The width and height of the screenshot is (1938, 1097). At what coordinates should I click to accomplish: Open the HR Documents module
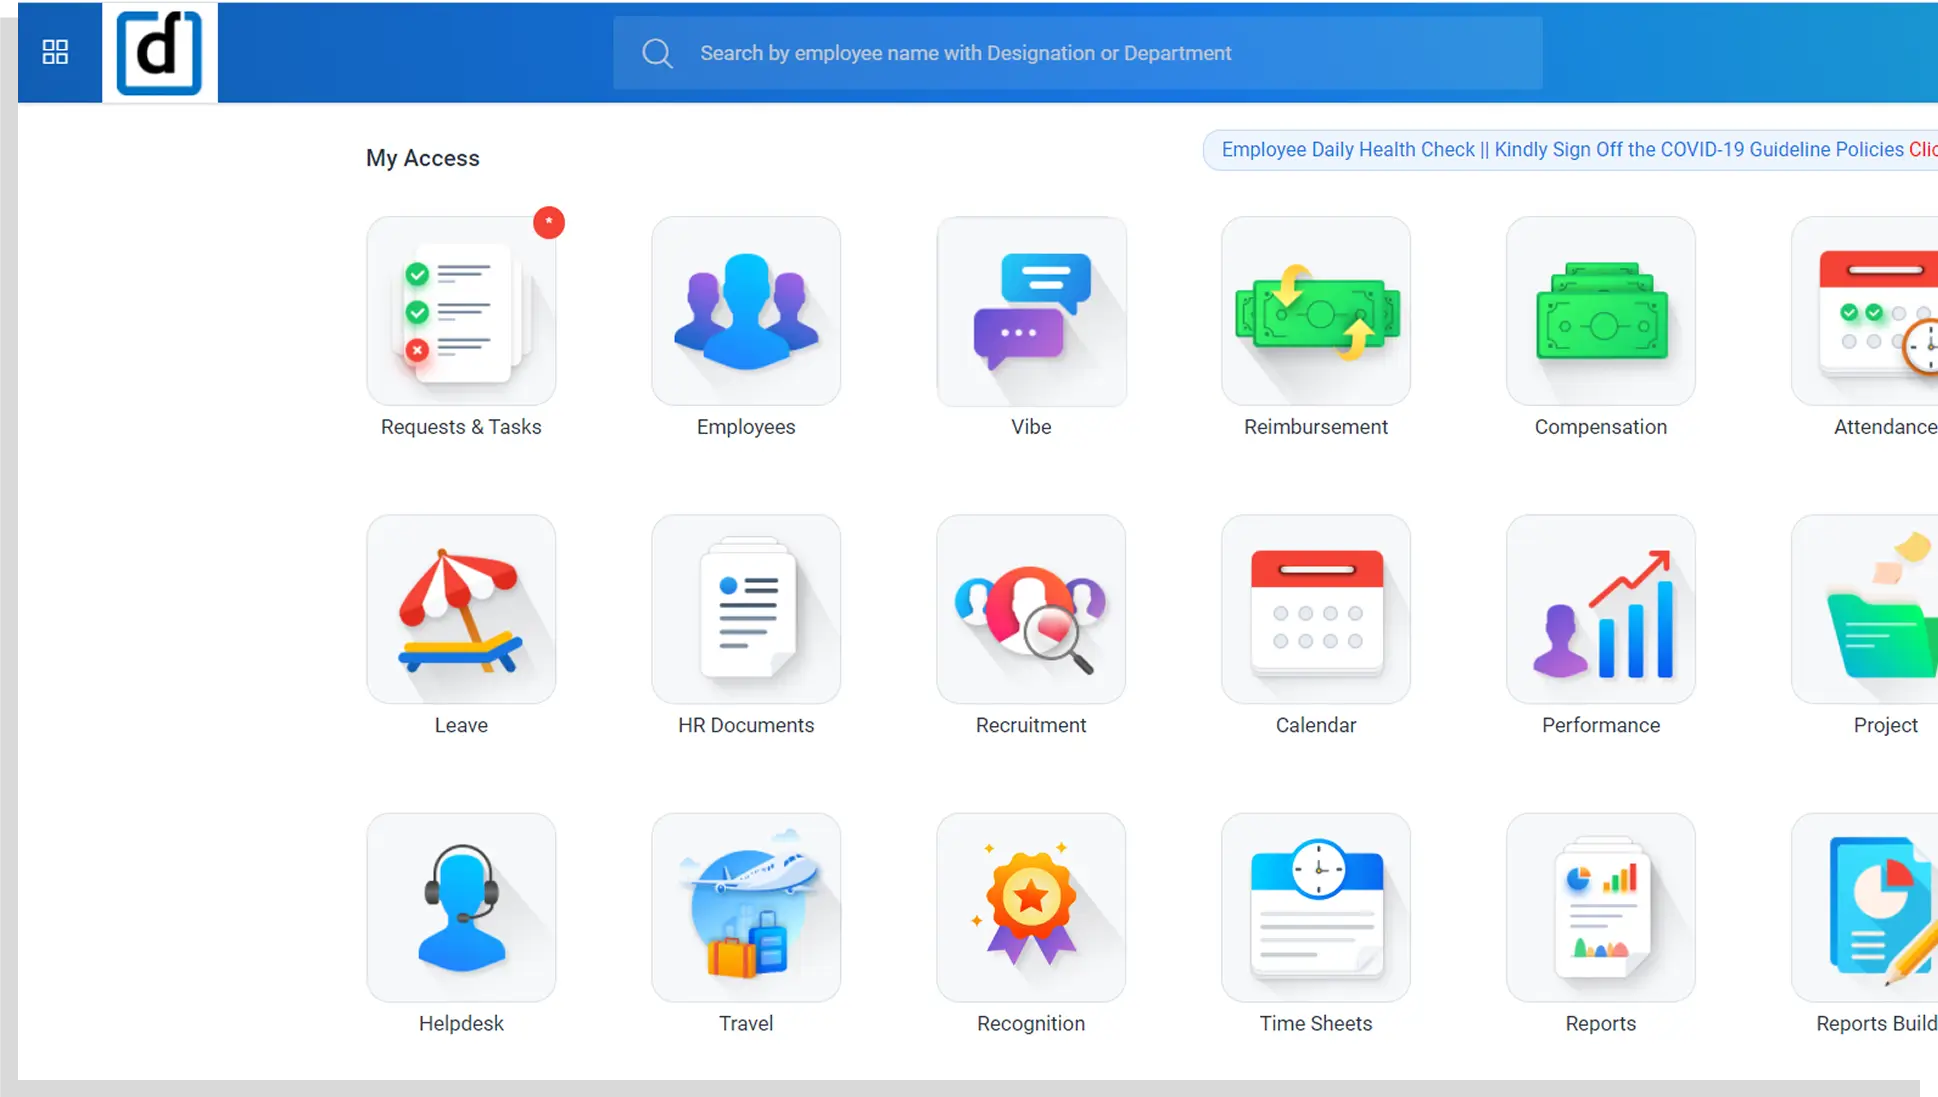746,609
